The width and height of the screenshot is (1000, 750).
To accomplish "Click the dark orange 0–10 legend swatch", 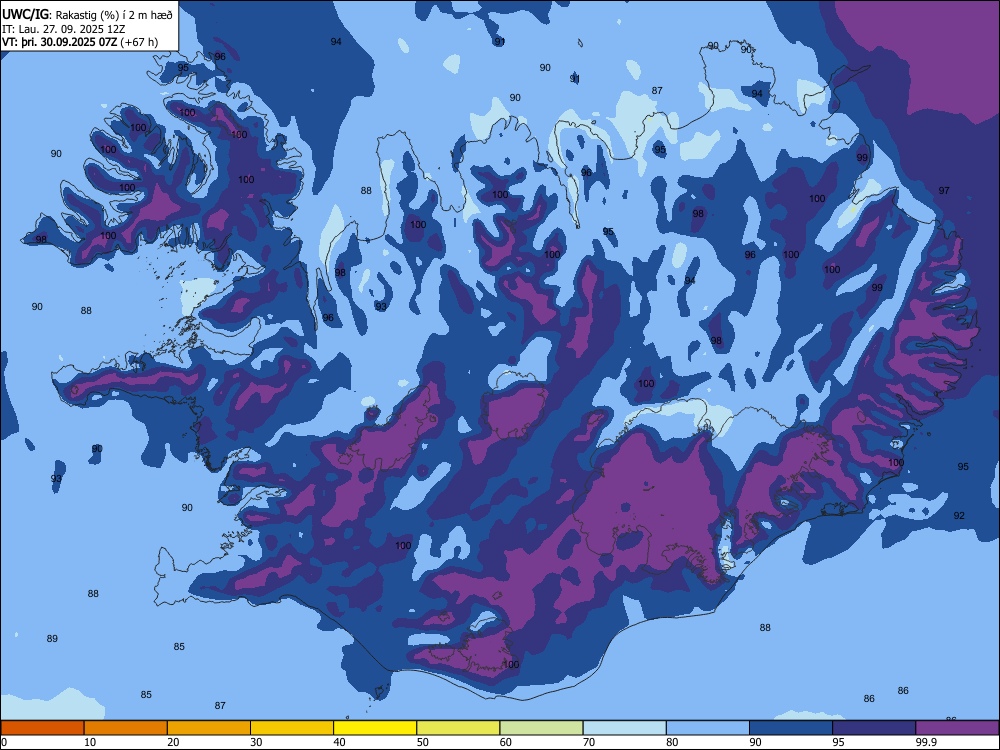I will (x=42, y=728).
